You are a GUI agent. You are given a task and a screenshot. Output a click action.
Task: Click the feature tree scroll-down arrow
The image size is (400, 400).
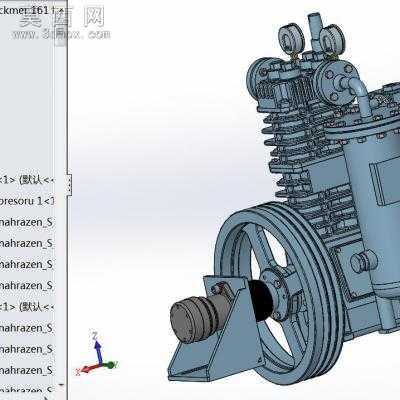[61, 385]
